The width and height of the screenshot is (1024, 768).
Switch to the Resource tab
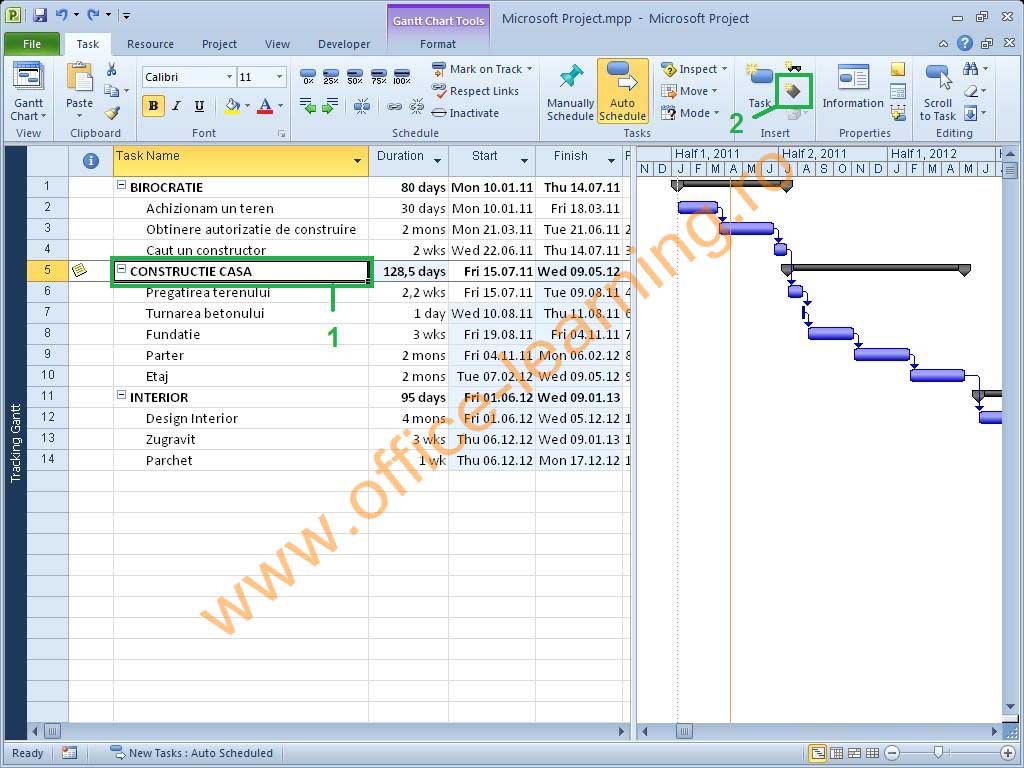(x=150, y=44)
